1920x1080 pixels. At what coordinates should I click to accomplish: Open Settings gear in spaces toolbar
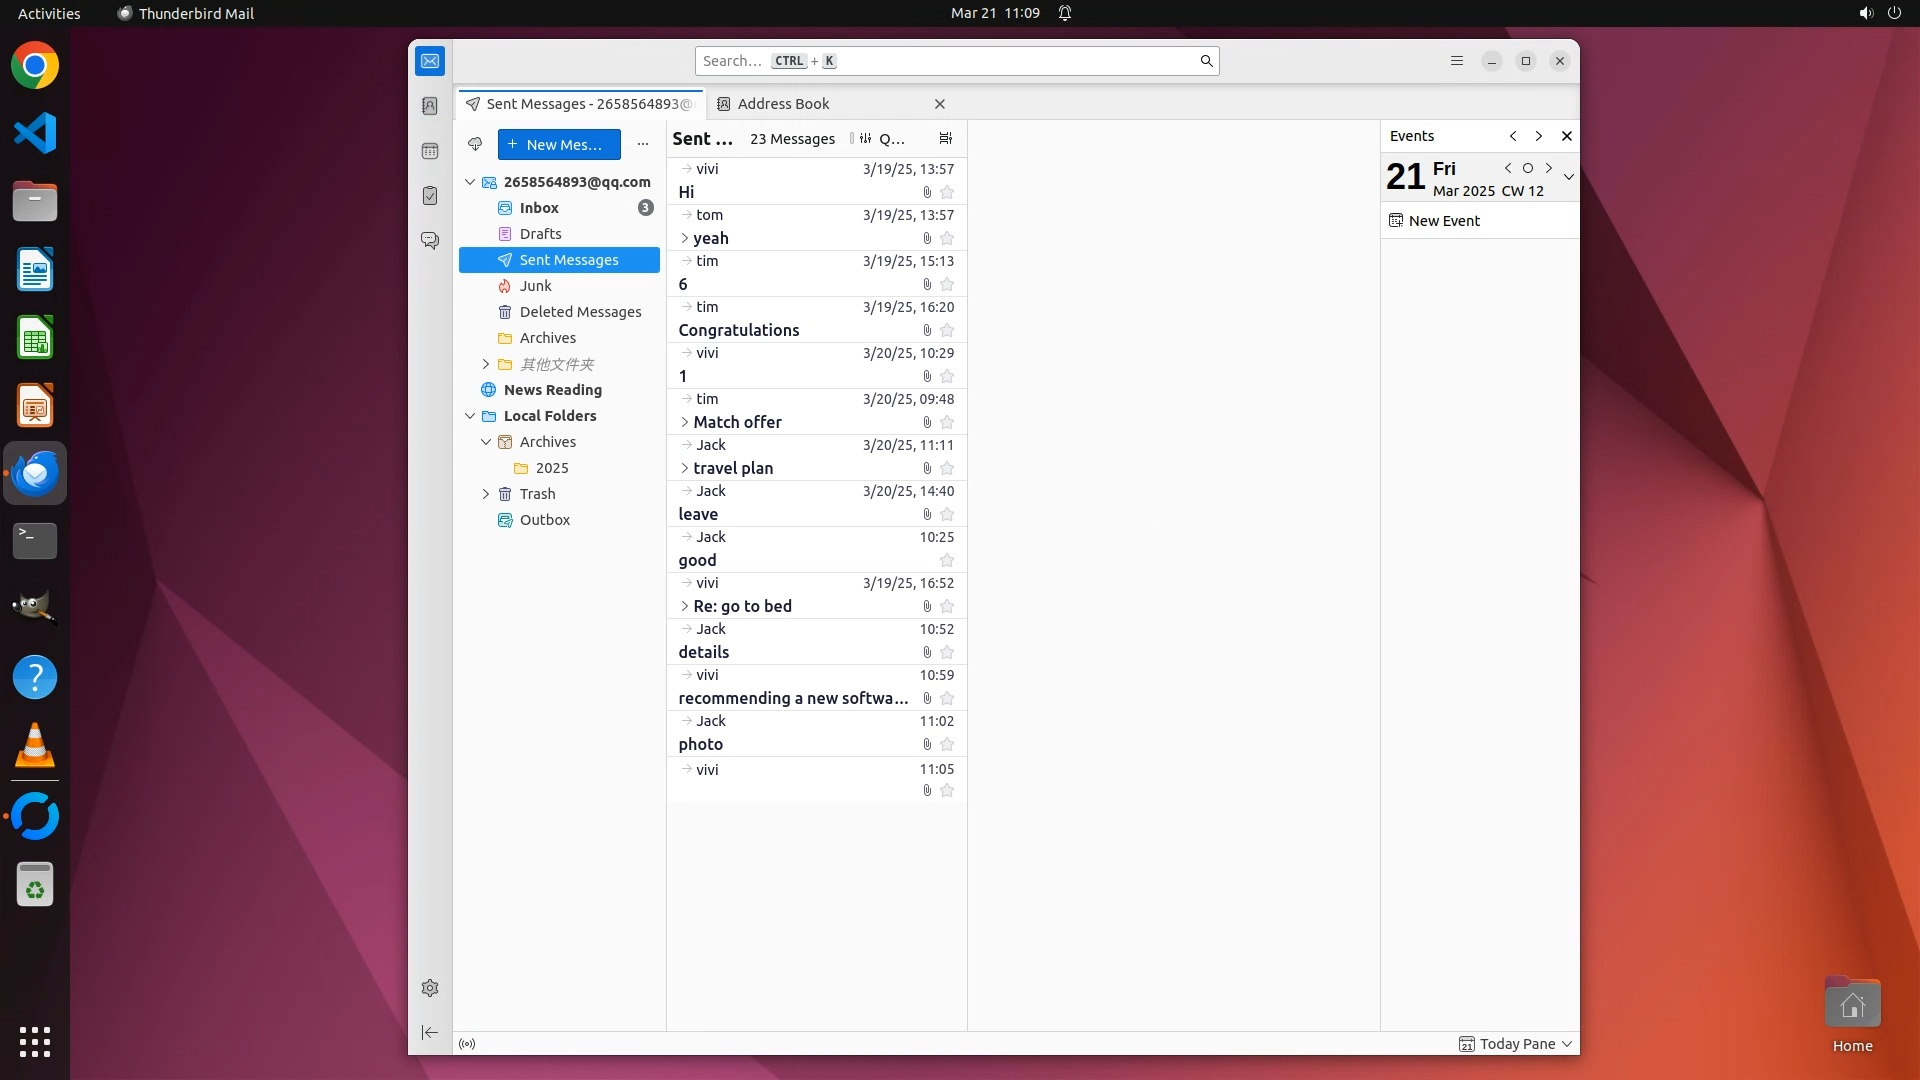click(x=430, y=988)
